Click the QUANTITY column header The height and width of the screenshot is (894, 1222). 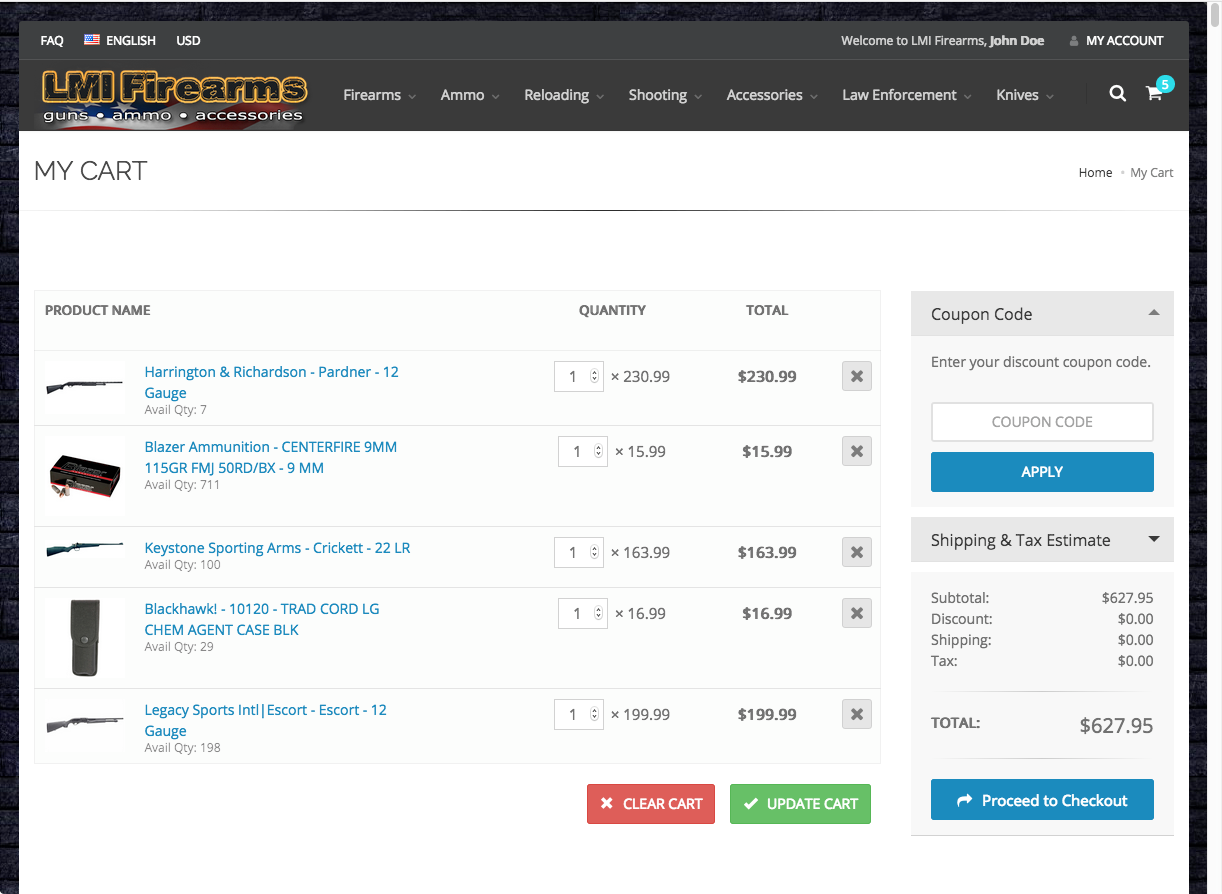coord(612,310)
